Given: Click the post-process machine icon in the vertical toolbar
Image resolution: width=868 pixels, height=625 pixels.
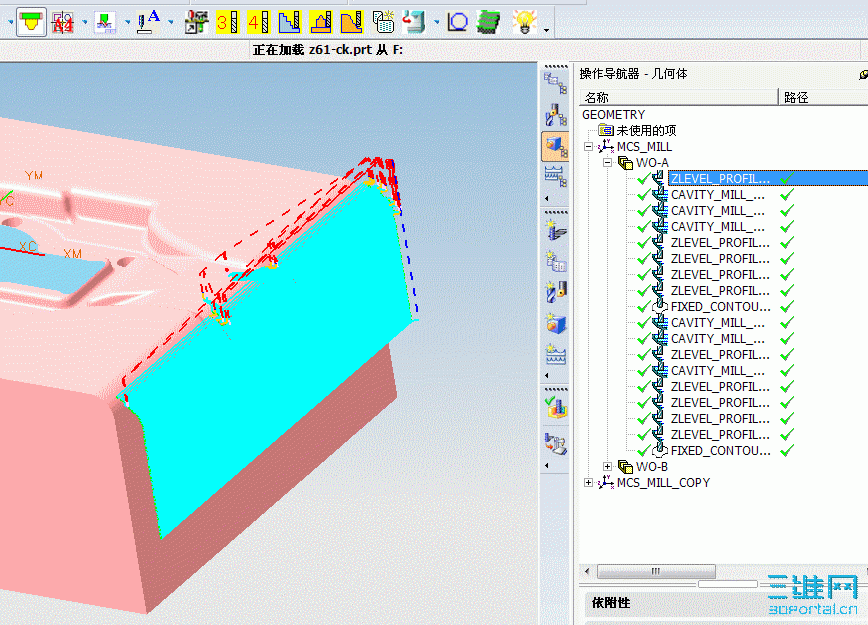Looking at the screenshot, I should [555, 443].
